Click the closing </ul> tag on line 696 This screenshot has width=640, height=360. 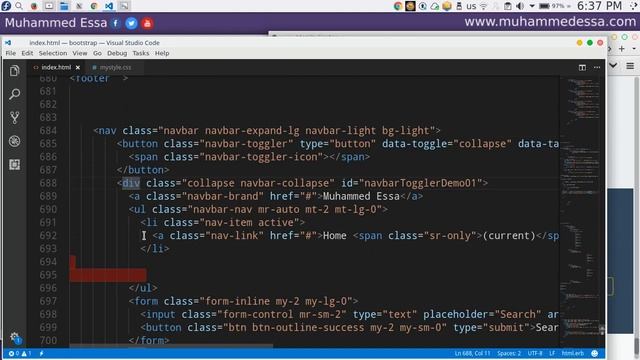pyautogui.click(x=143, y=288)
